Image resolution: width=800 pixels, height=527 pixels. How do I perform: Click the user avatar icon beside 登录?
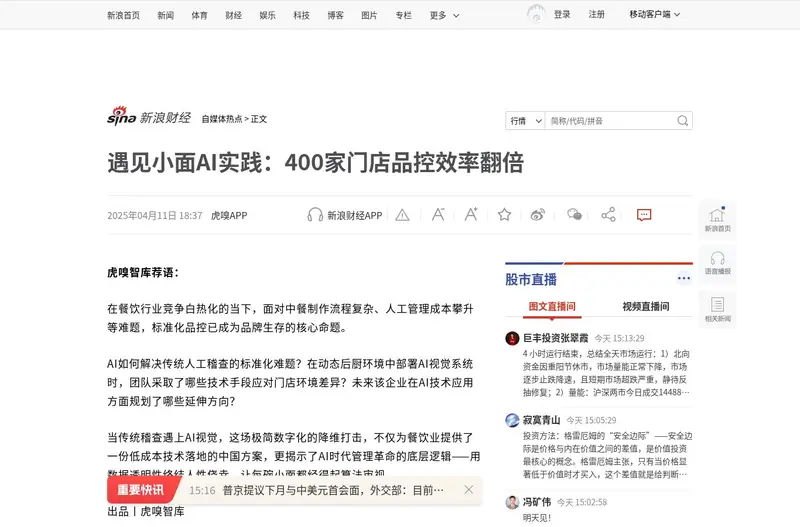pyautogui.click(x=536, y=14)
